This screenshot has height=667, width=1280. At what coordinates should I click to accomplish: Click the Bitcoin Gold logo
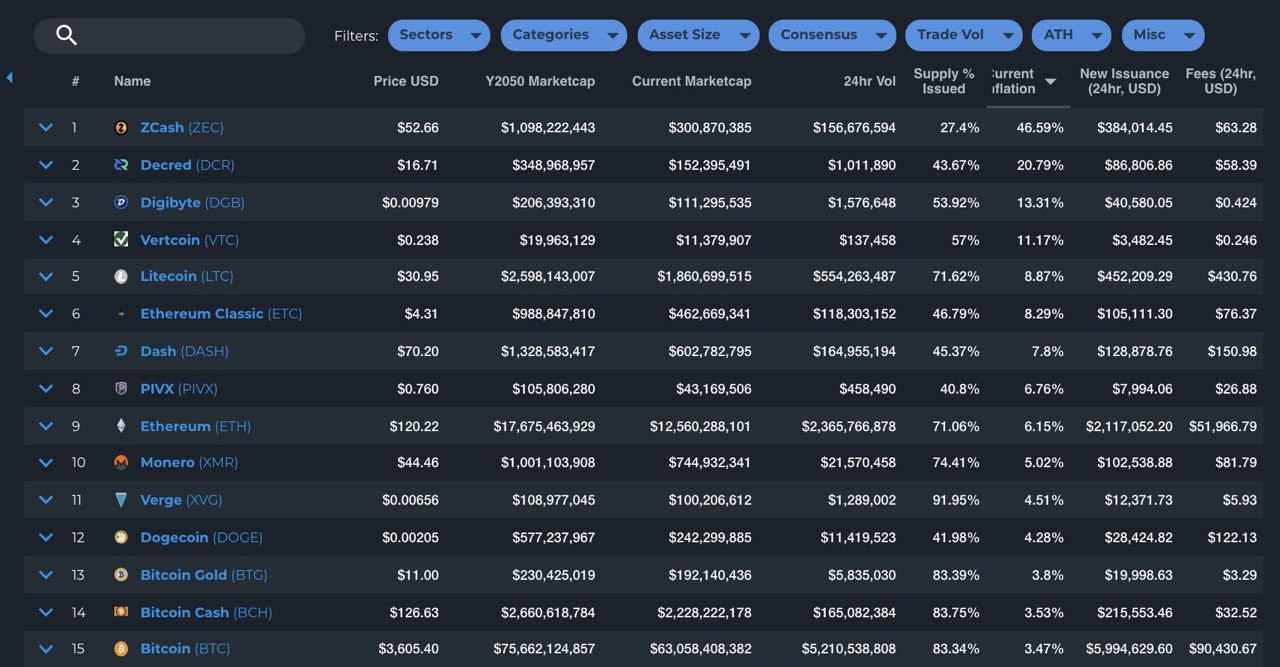click(x=121, y=575)
